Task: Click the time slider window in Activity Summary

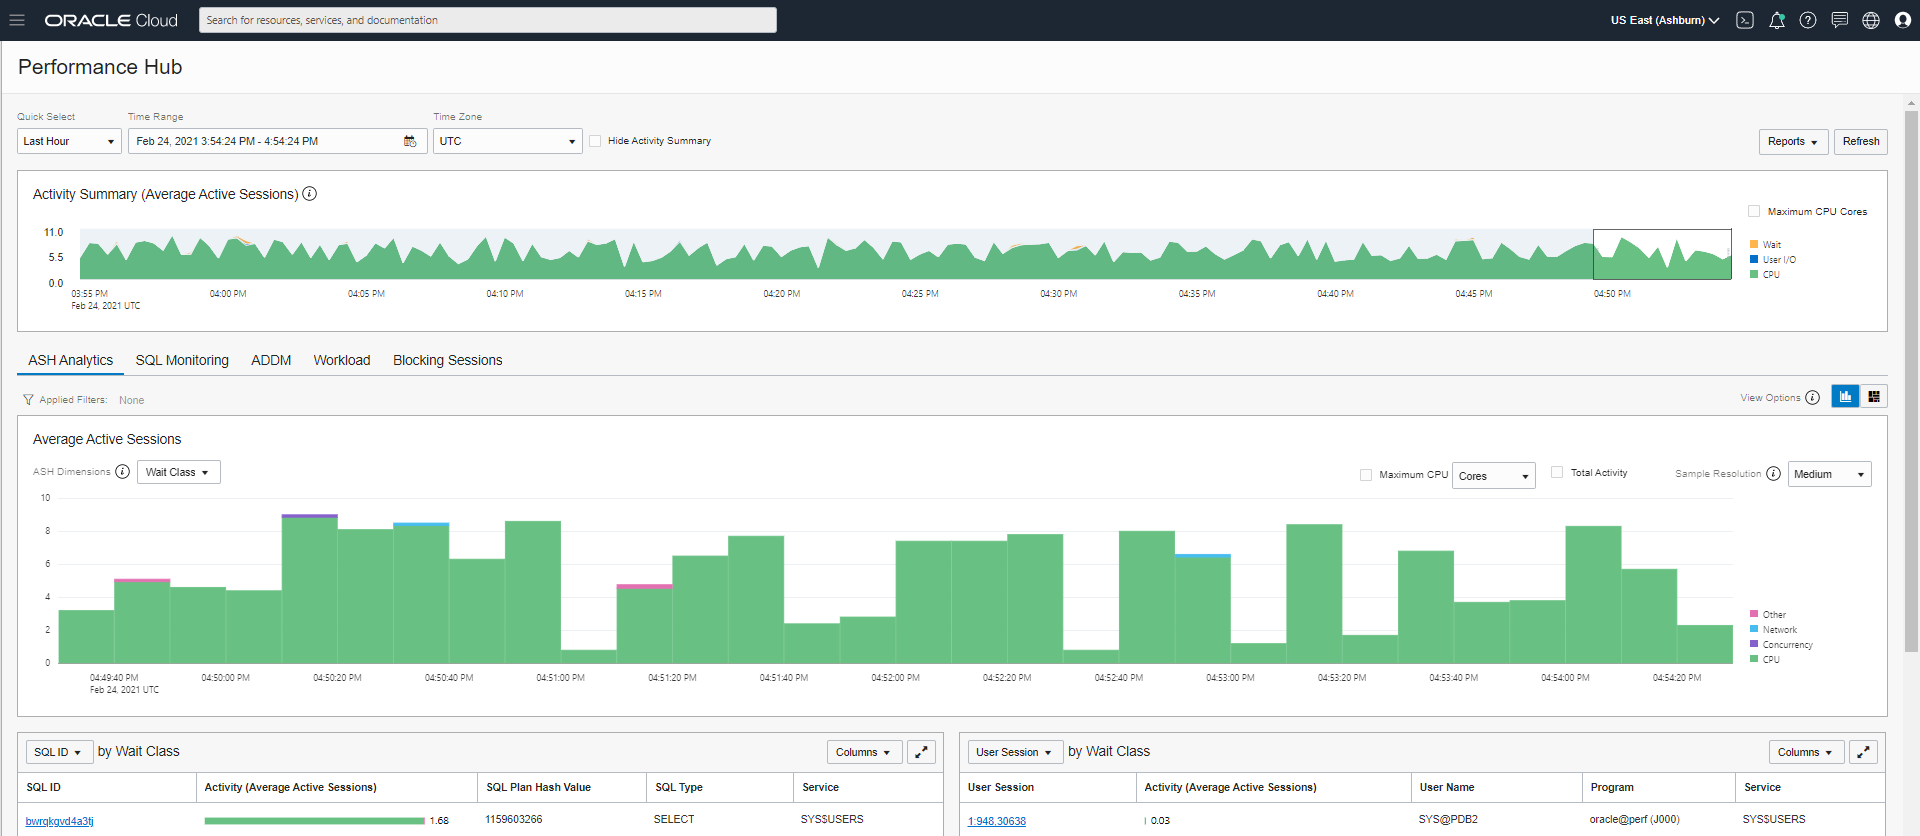Action: (x=1662, y=255)
